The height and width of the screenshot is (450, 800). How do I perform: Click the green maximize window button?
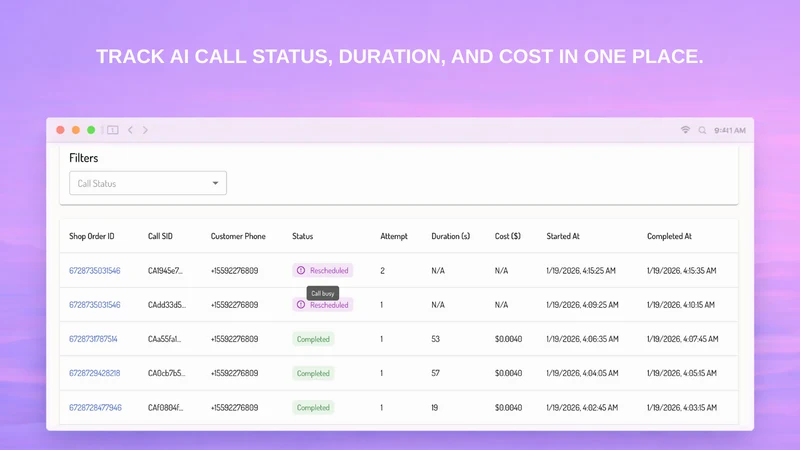point(91,130)
